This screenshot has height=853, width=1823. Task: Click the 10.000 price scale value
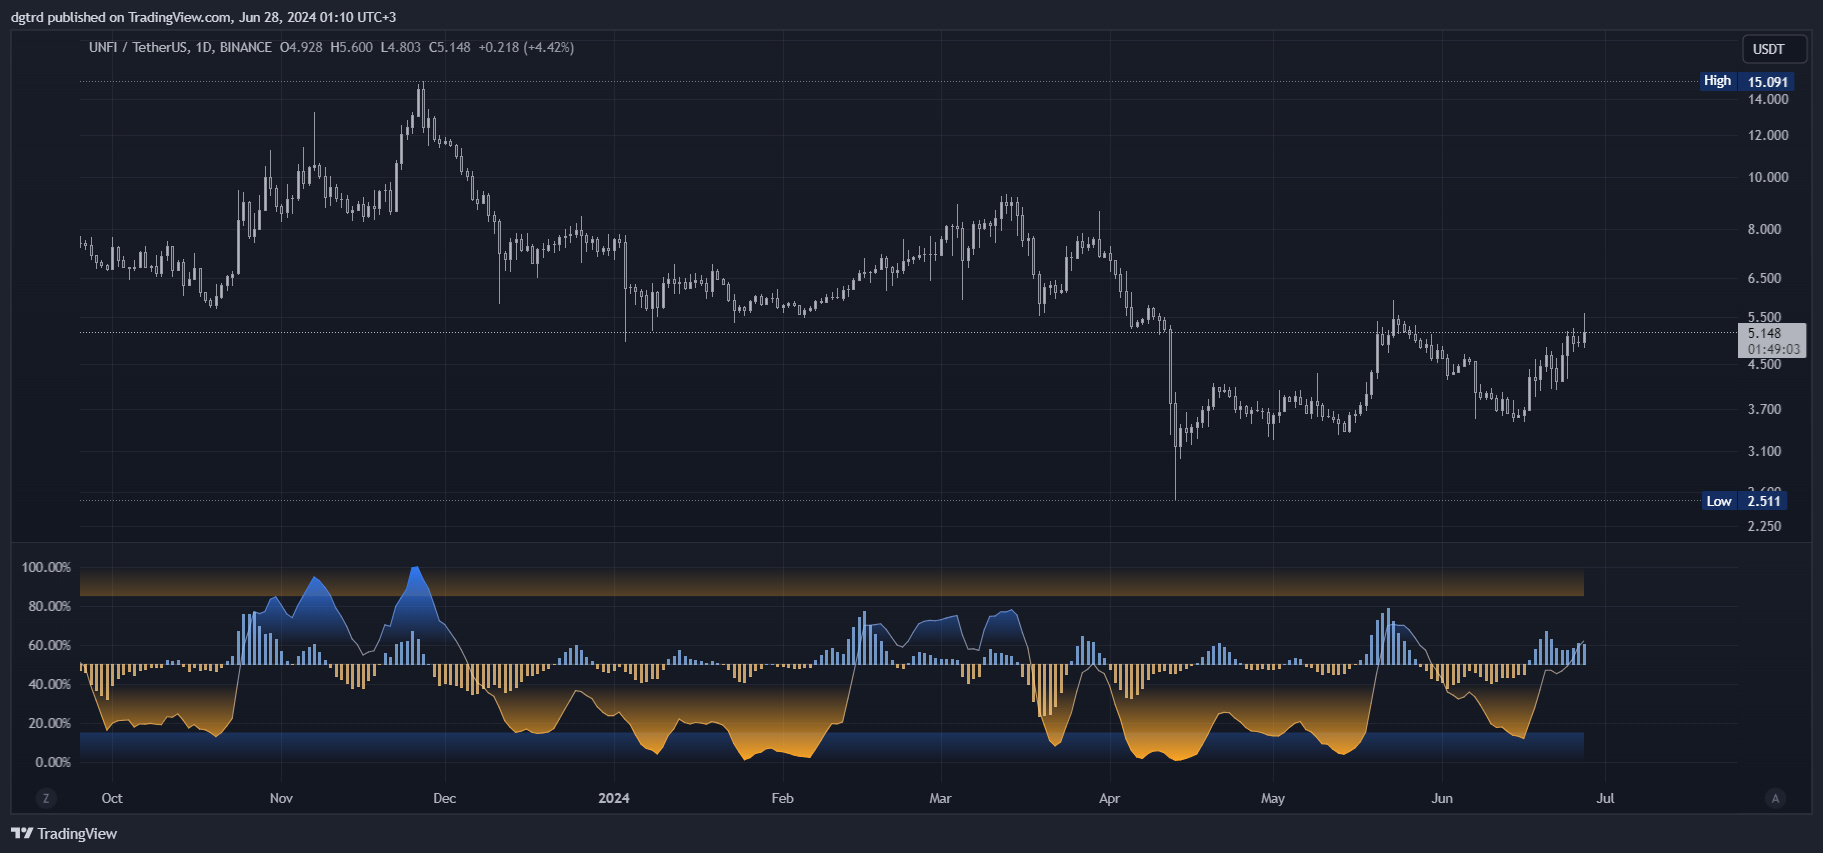pyautogui.click(x=1768, y=177)
